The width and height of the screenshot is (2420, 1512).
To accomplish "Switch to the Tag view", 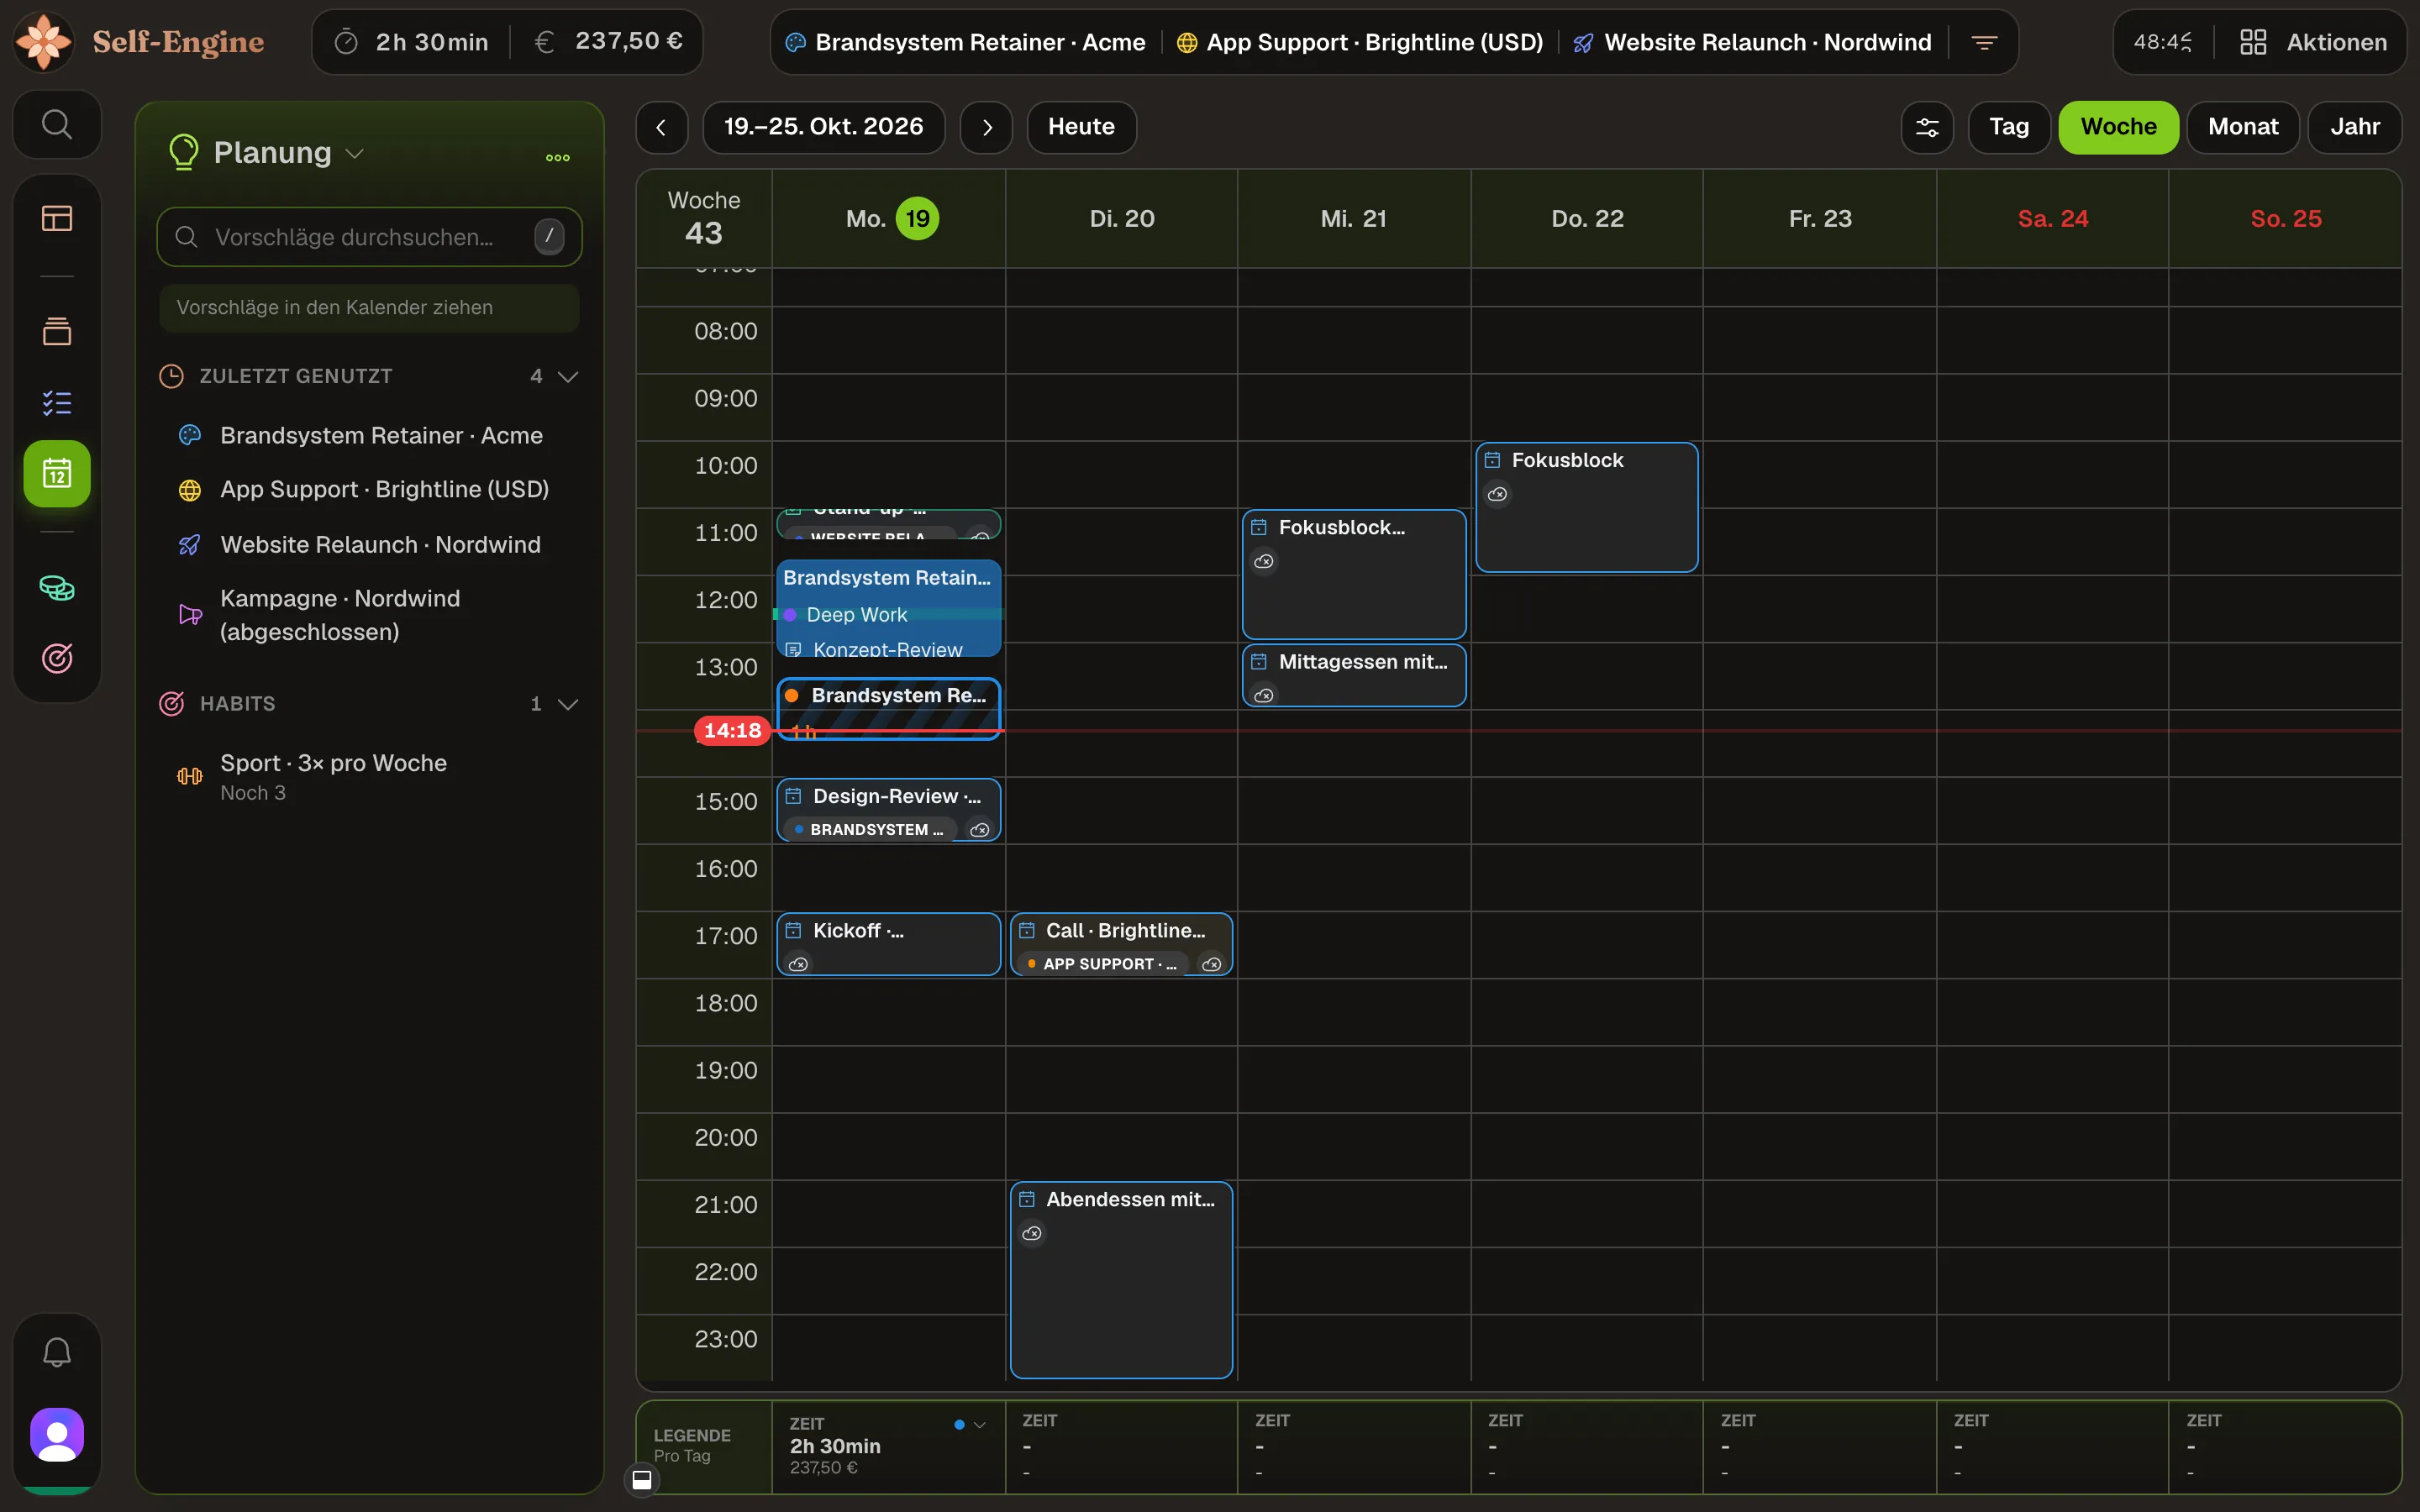I will [x=2008, y=127].
